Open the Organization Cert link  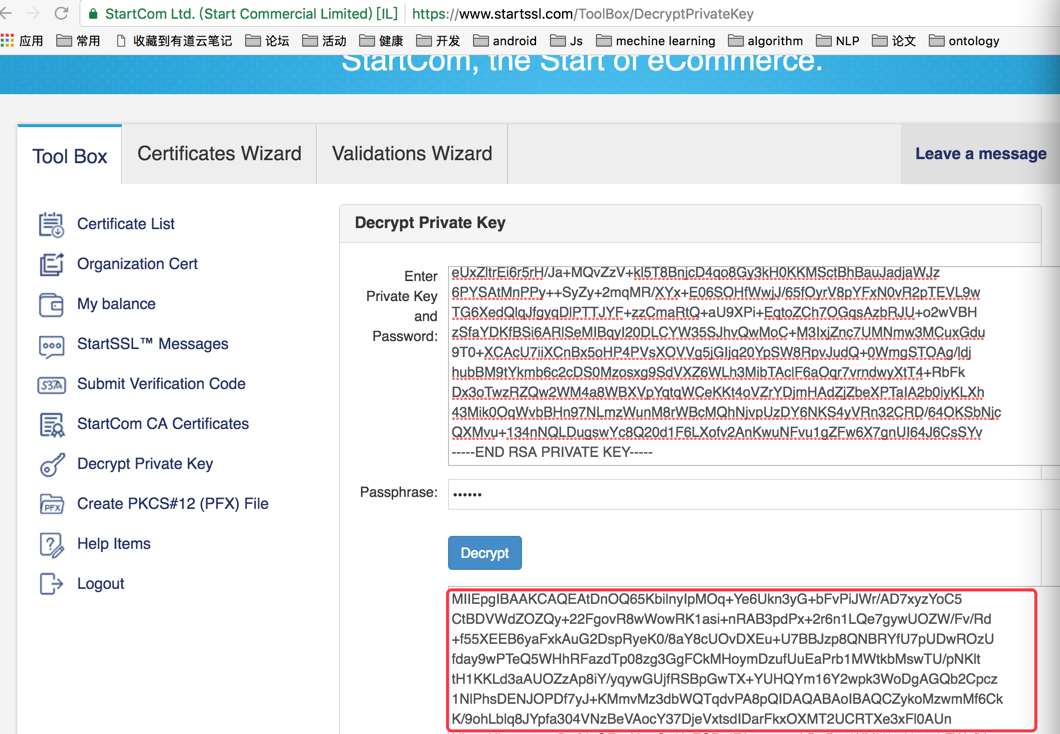(x=137, y=264)
